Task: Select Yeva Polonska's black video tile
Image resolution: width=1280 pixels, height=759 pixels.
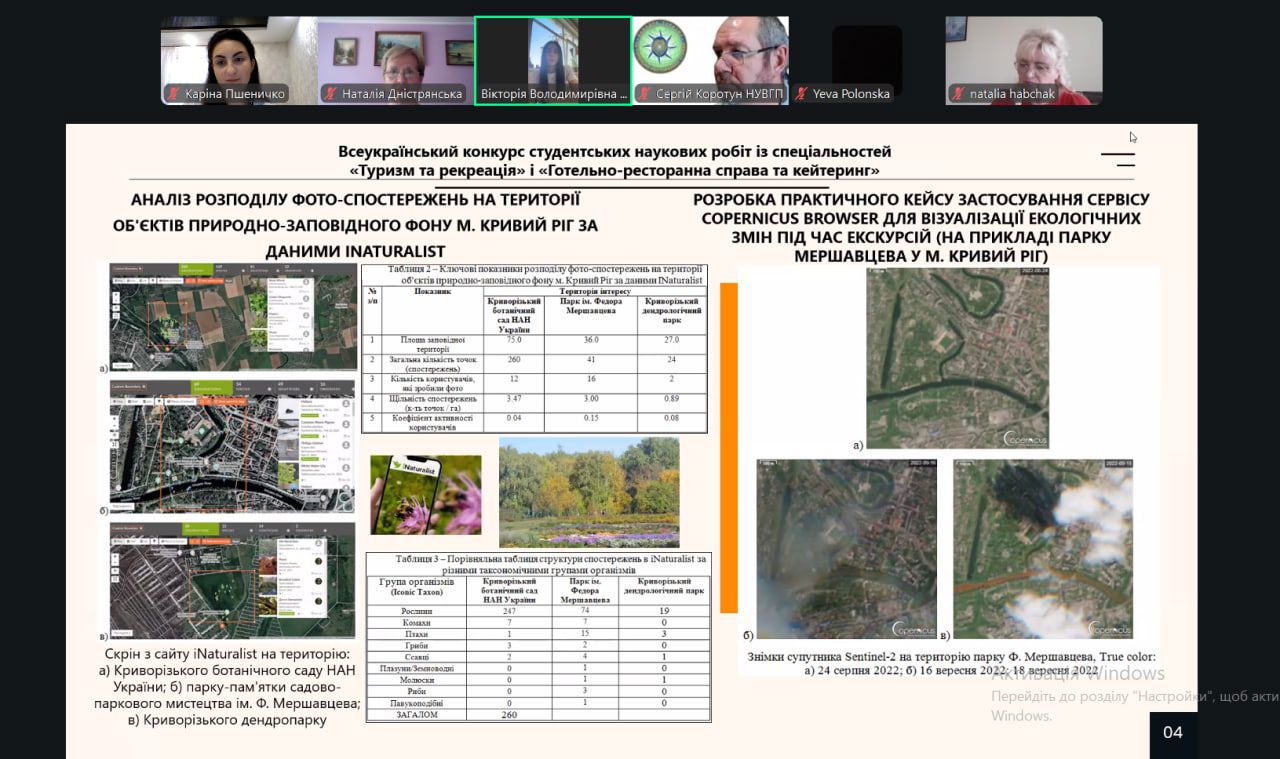Action: (867, 60)
